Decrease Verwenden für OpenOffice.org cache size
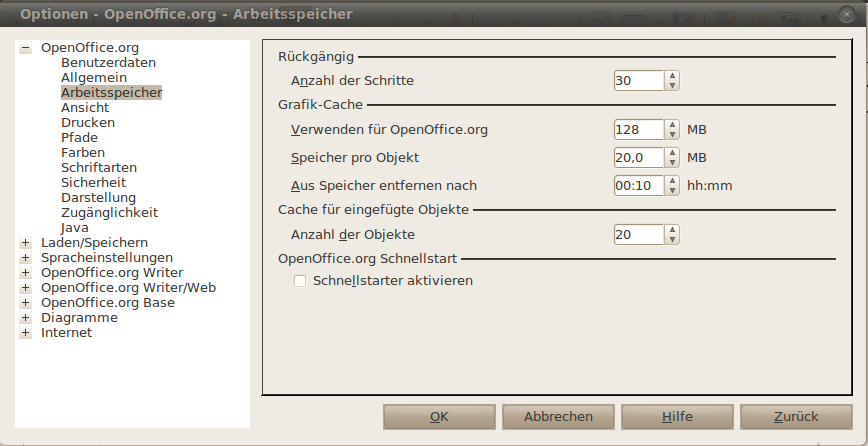 672,134
